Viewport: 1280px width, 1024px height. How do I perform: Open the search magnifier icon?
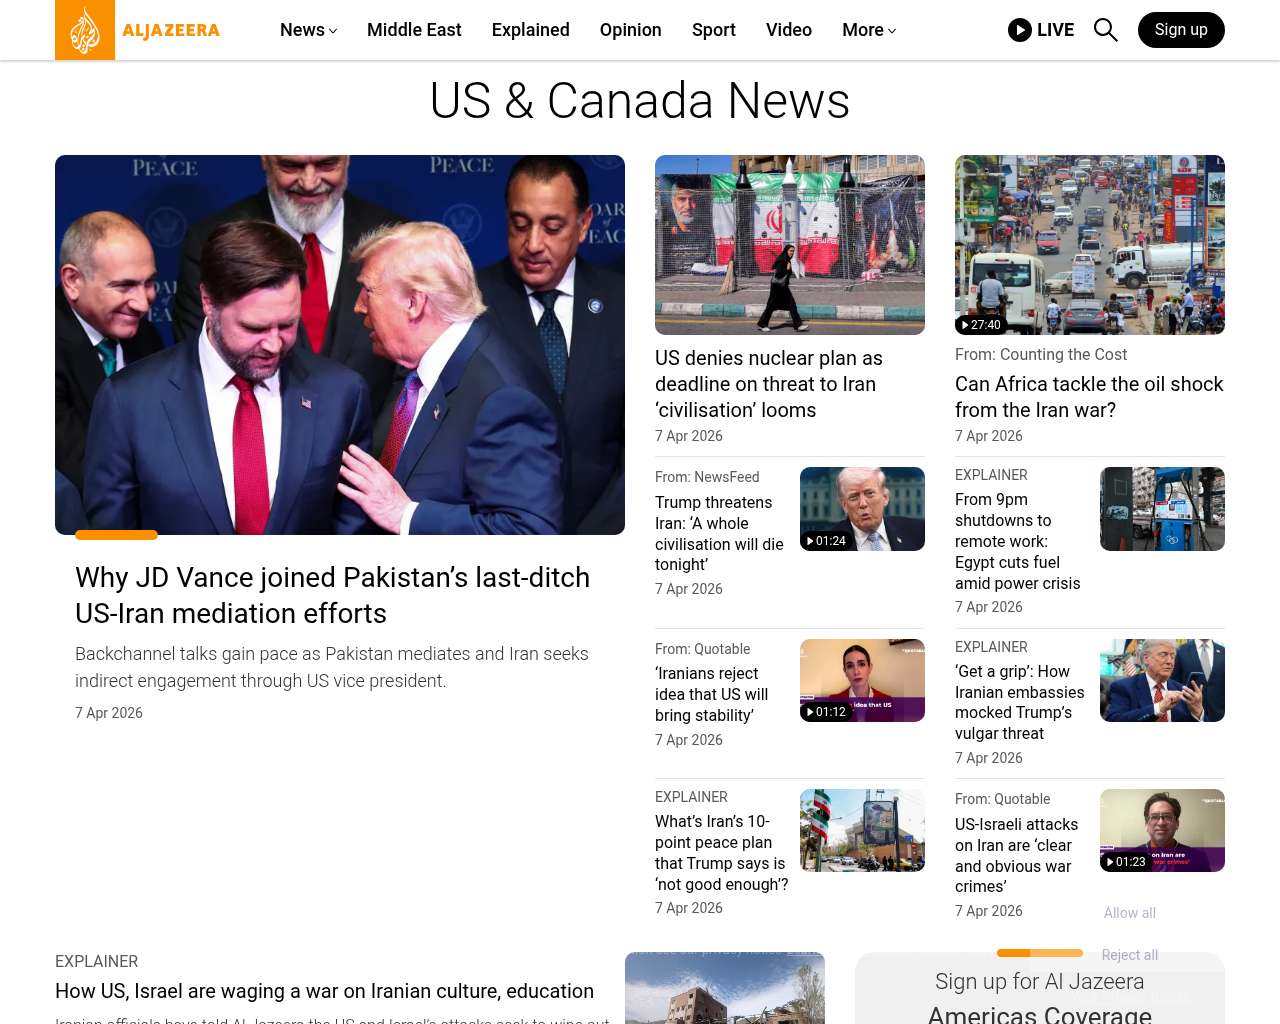[1105, 30]
